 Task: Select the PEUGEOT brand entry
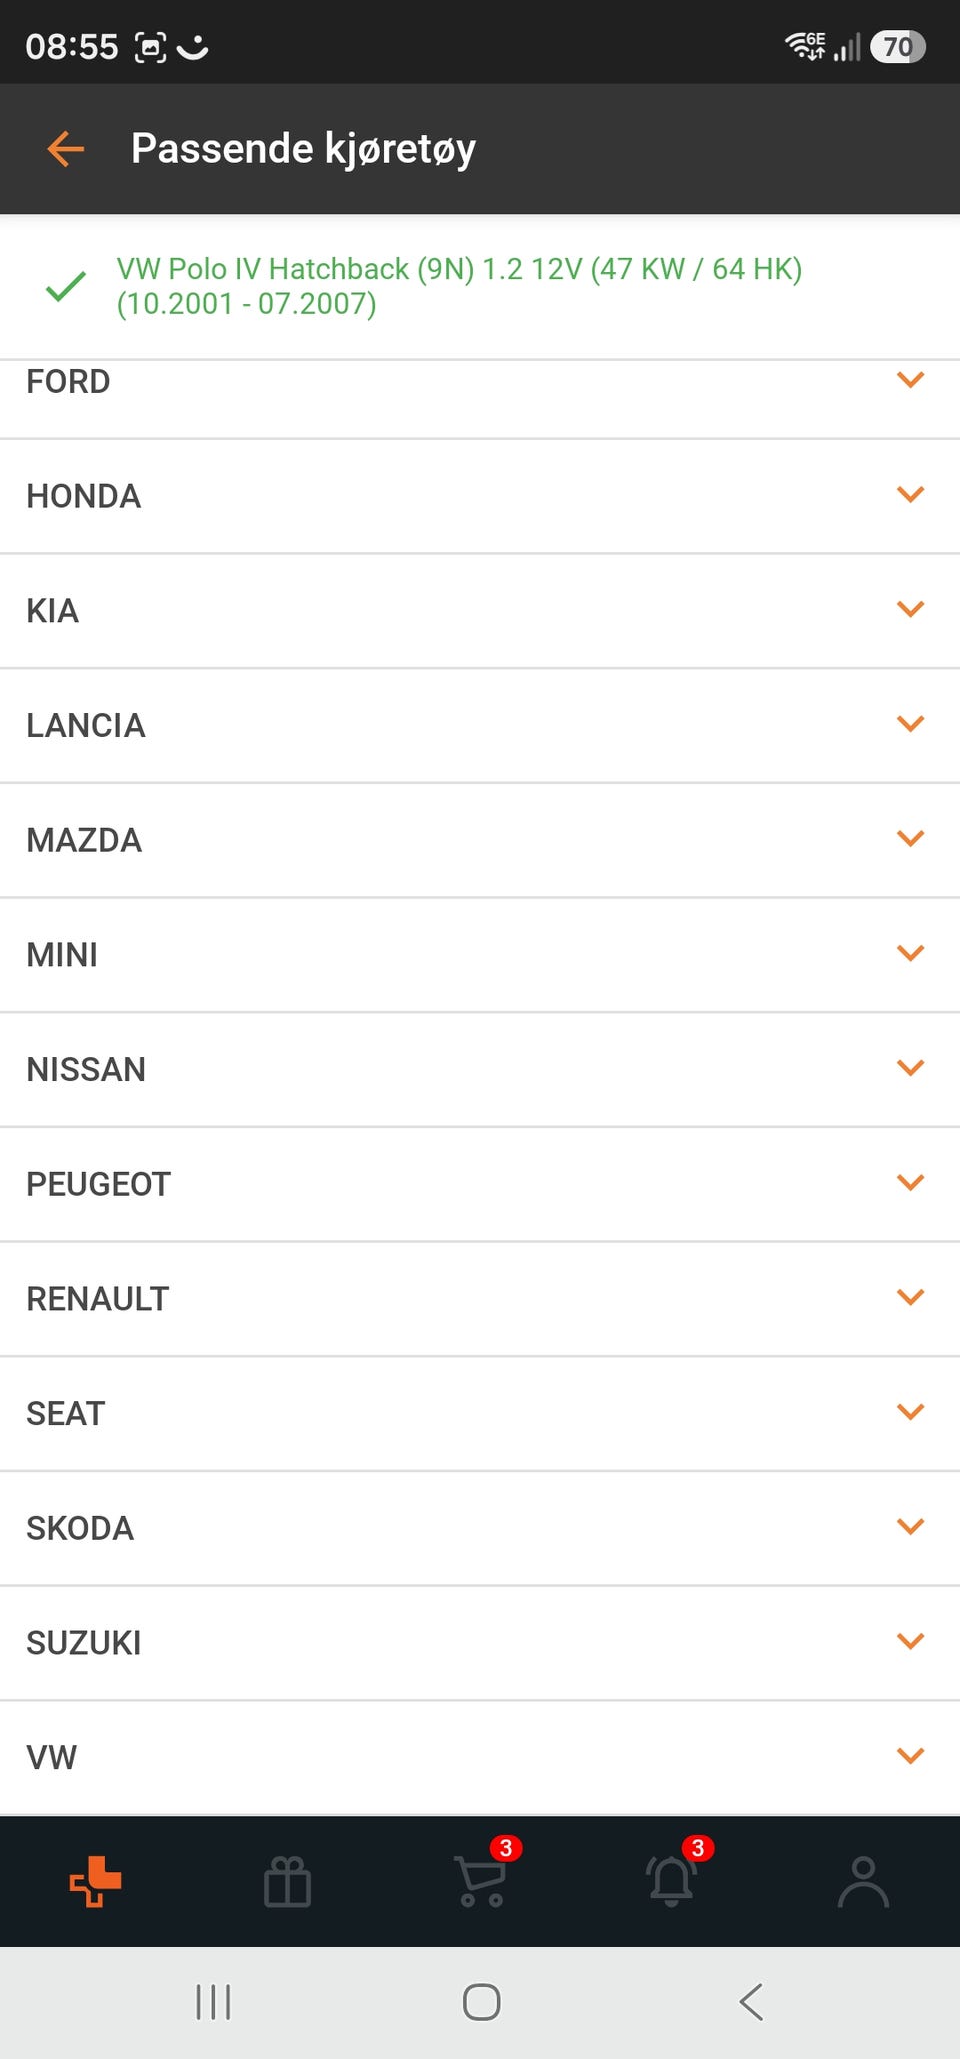pyautogui.click(x=480, y=1184)
